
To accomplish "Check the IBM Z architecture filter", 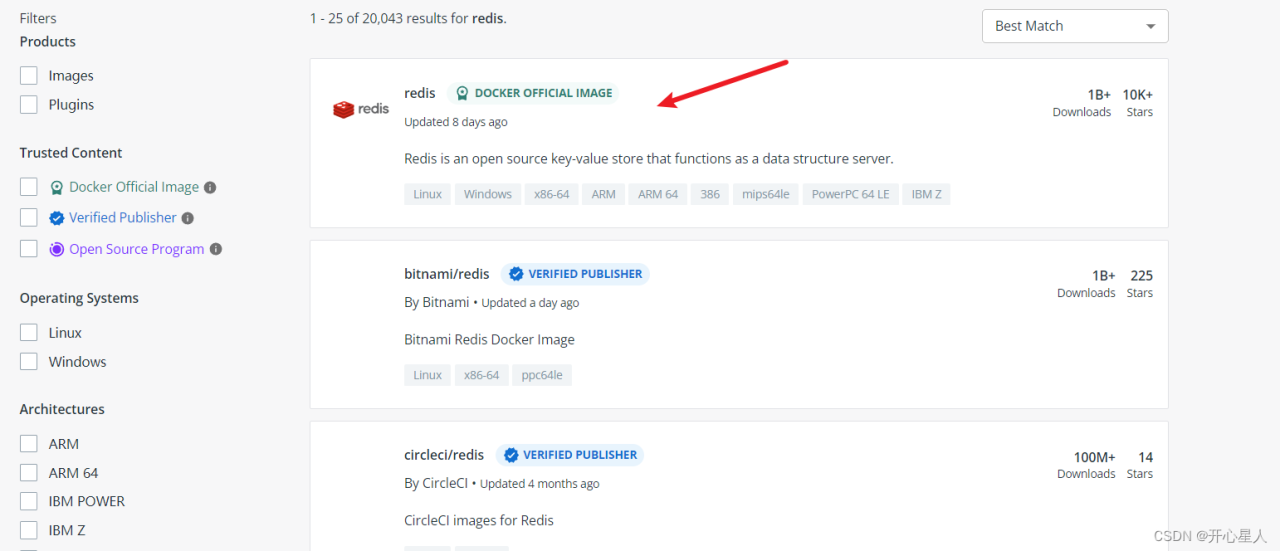I will coord(29,531).
